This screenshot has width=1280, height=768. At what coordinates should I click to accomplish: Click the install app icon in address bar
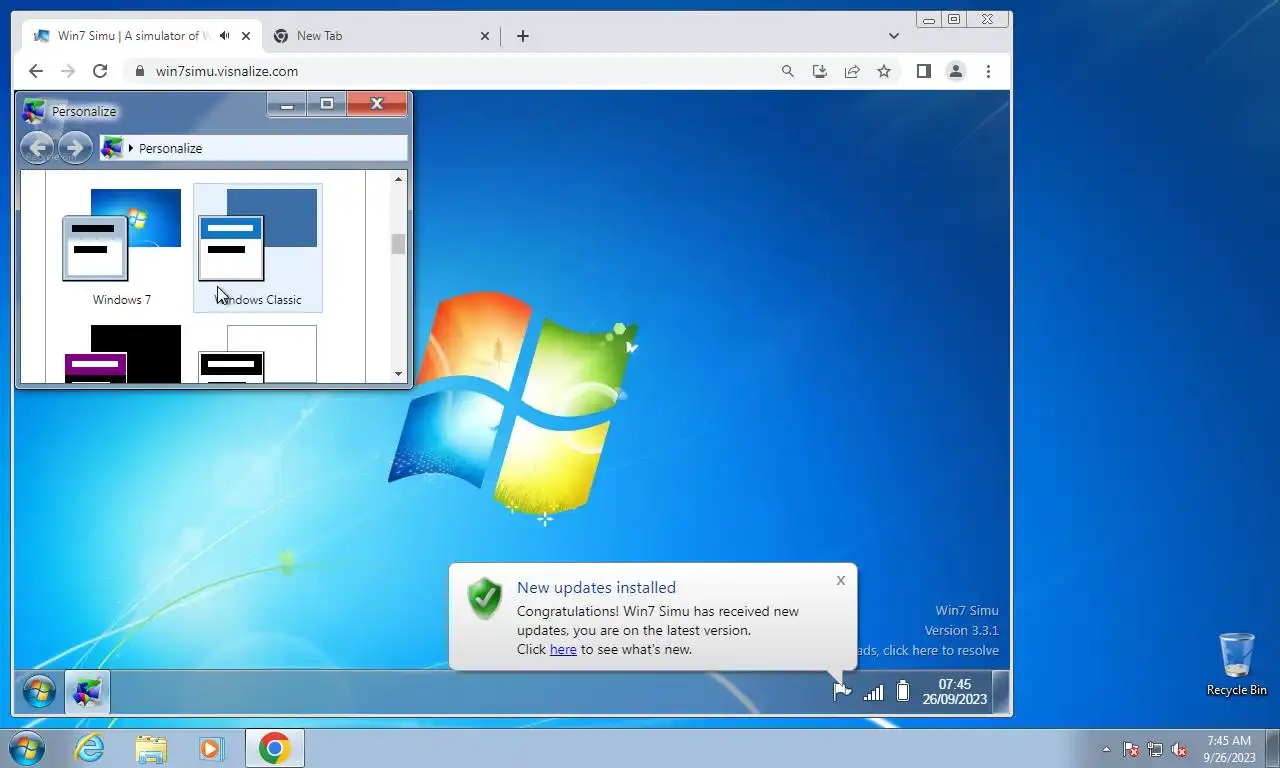[x=820, y=71]
